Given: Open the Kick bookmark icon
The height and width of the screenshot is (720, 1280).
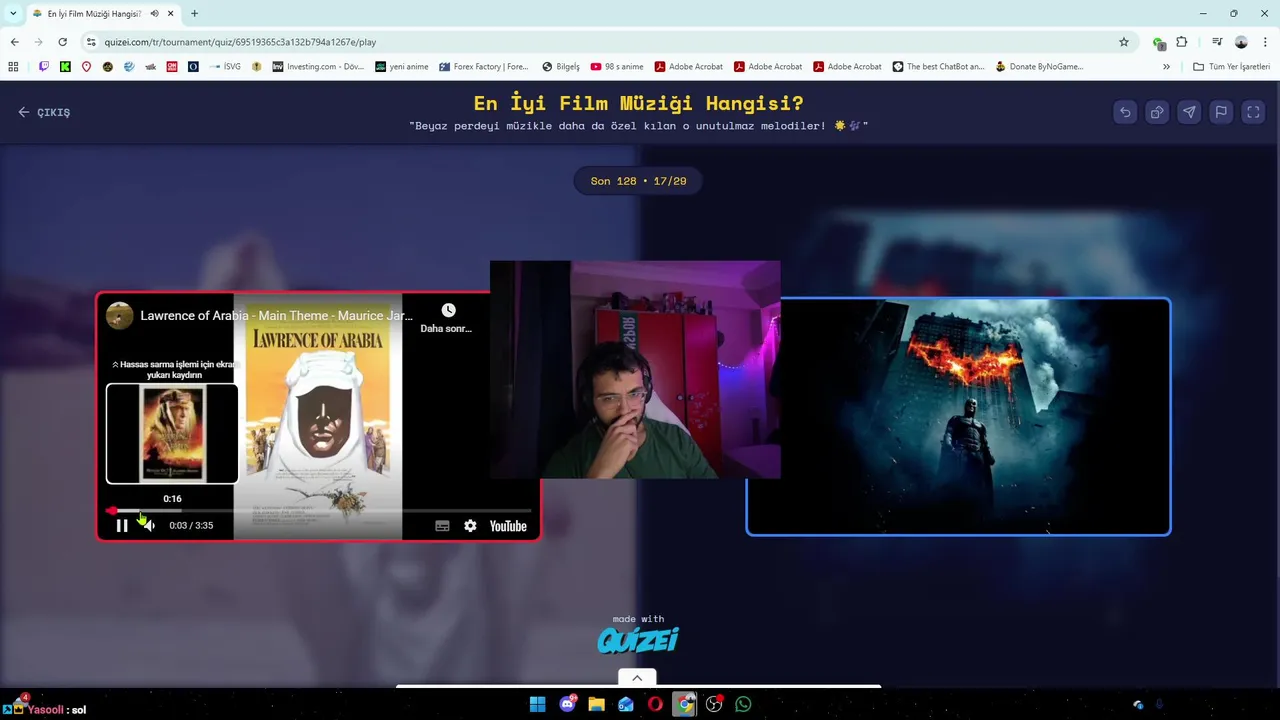Looking at the screenshot, I should [65, 67].
